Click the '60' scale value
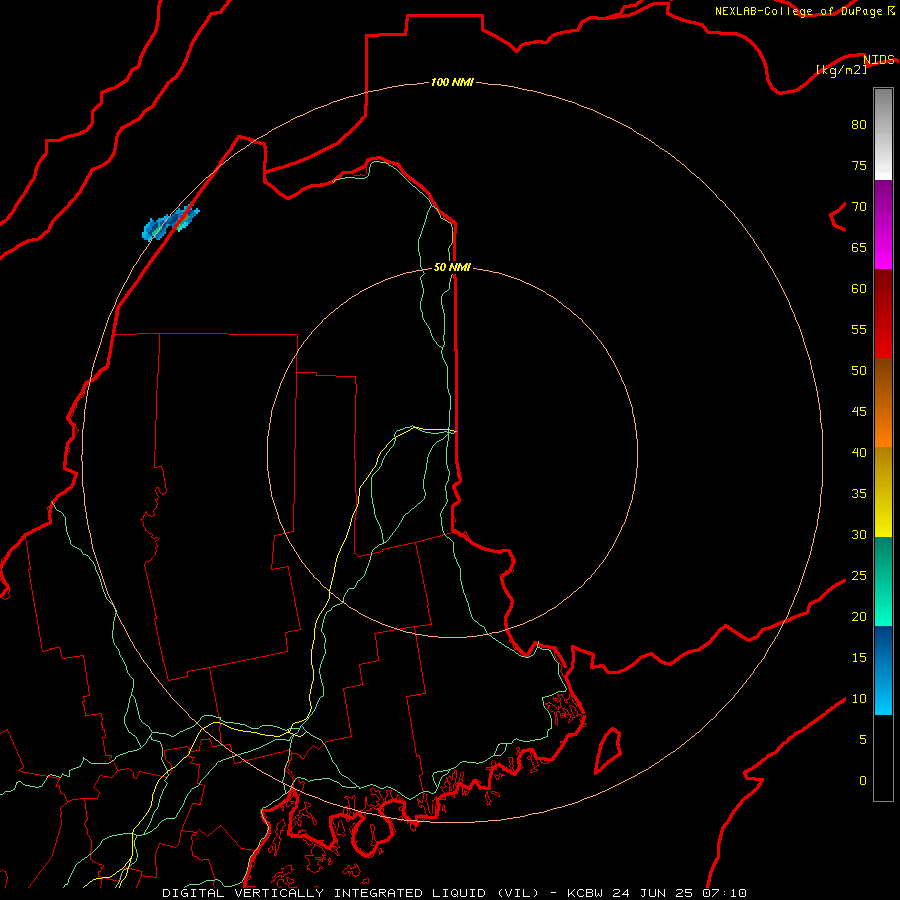 859,289
